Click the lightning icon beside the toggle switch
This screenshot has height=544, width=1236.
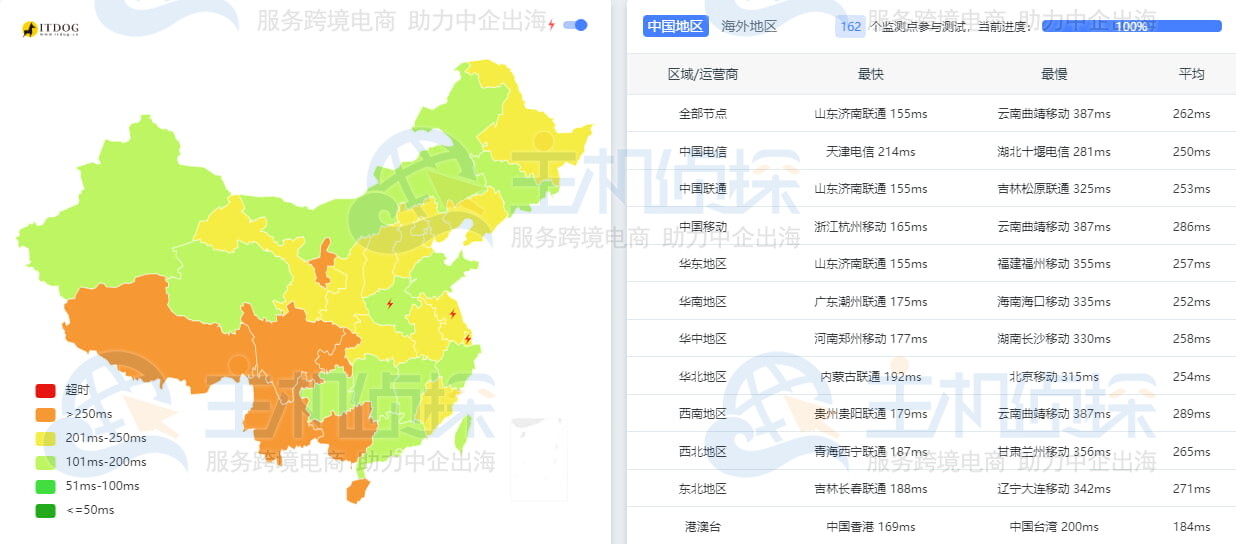[x=551, y=25]
